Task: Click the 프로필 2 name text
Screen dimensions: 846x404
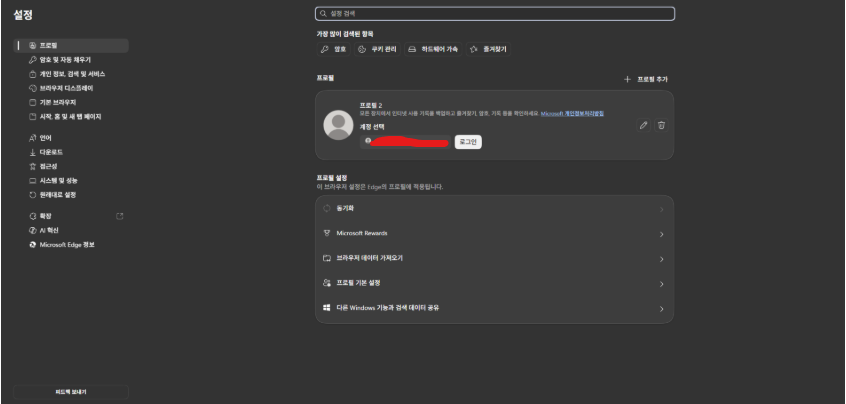Action: coord(371,105)
